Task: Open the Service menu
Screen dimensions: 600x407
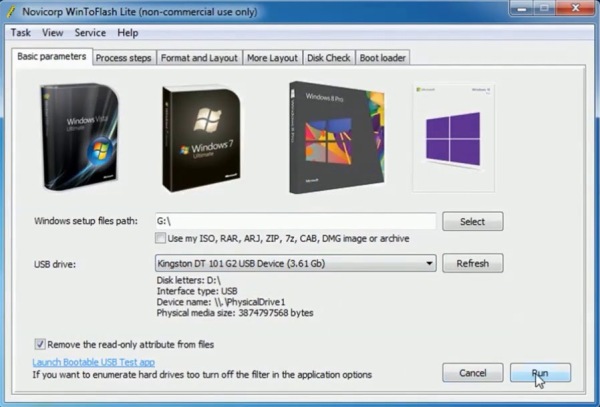Action: tap(90, 33)
